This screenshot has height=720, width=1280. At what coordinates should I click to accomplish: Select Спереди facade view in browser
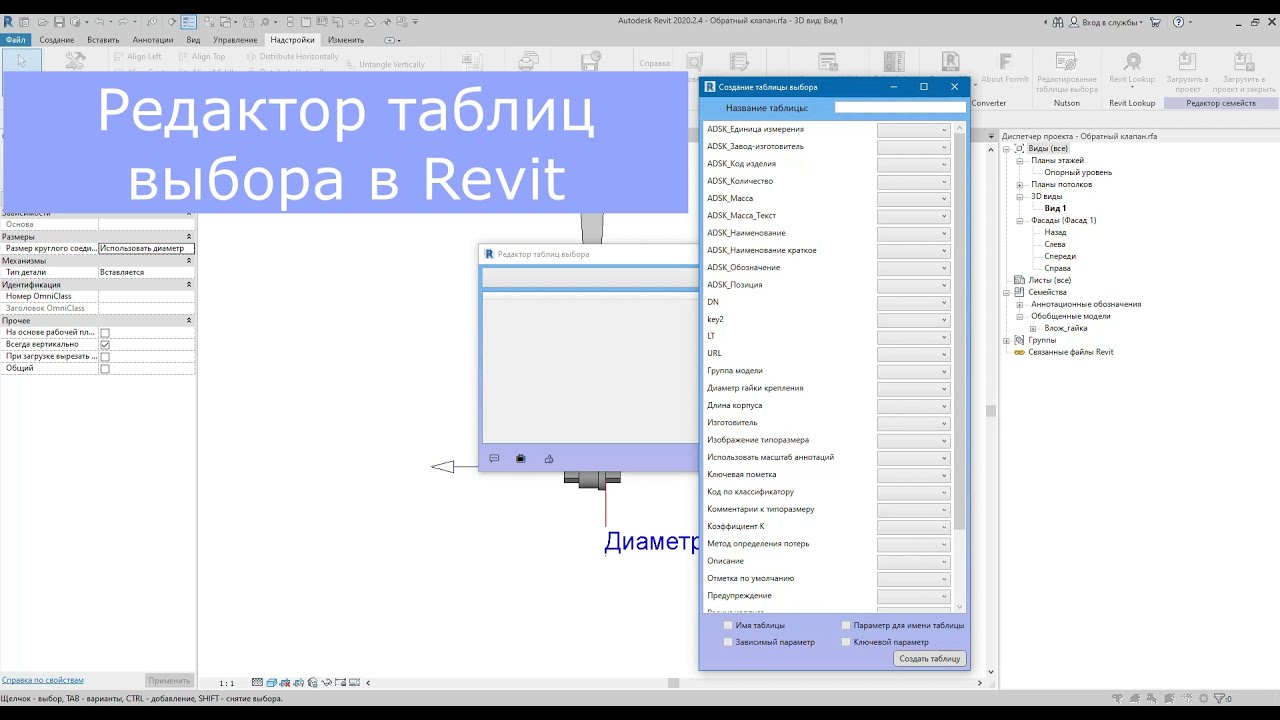1060,256
